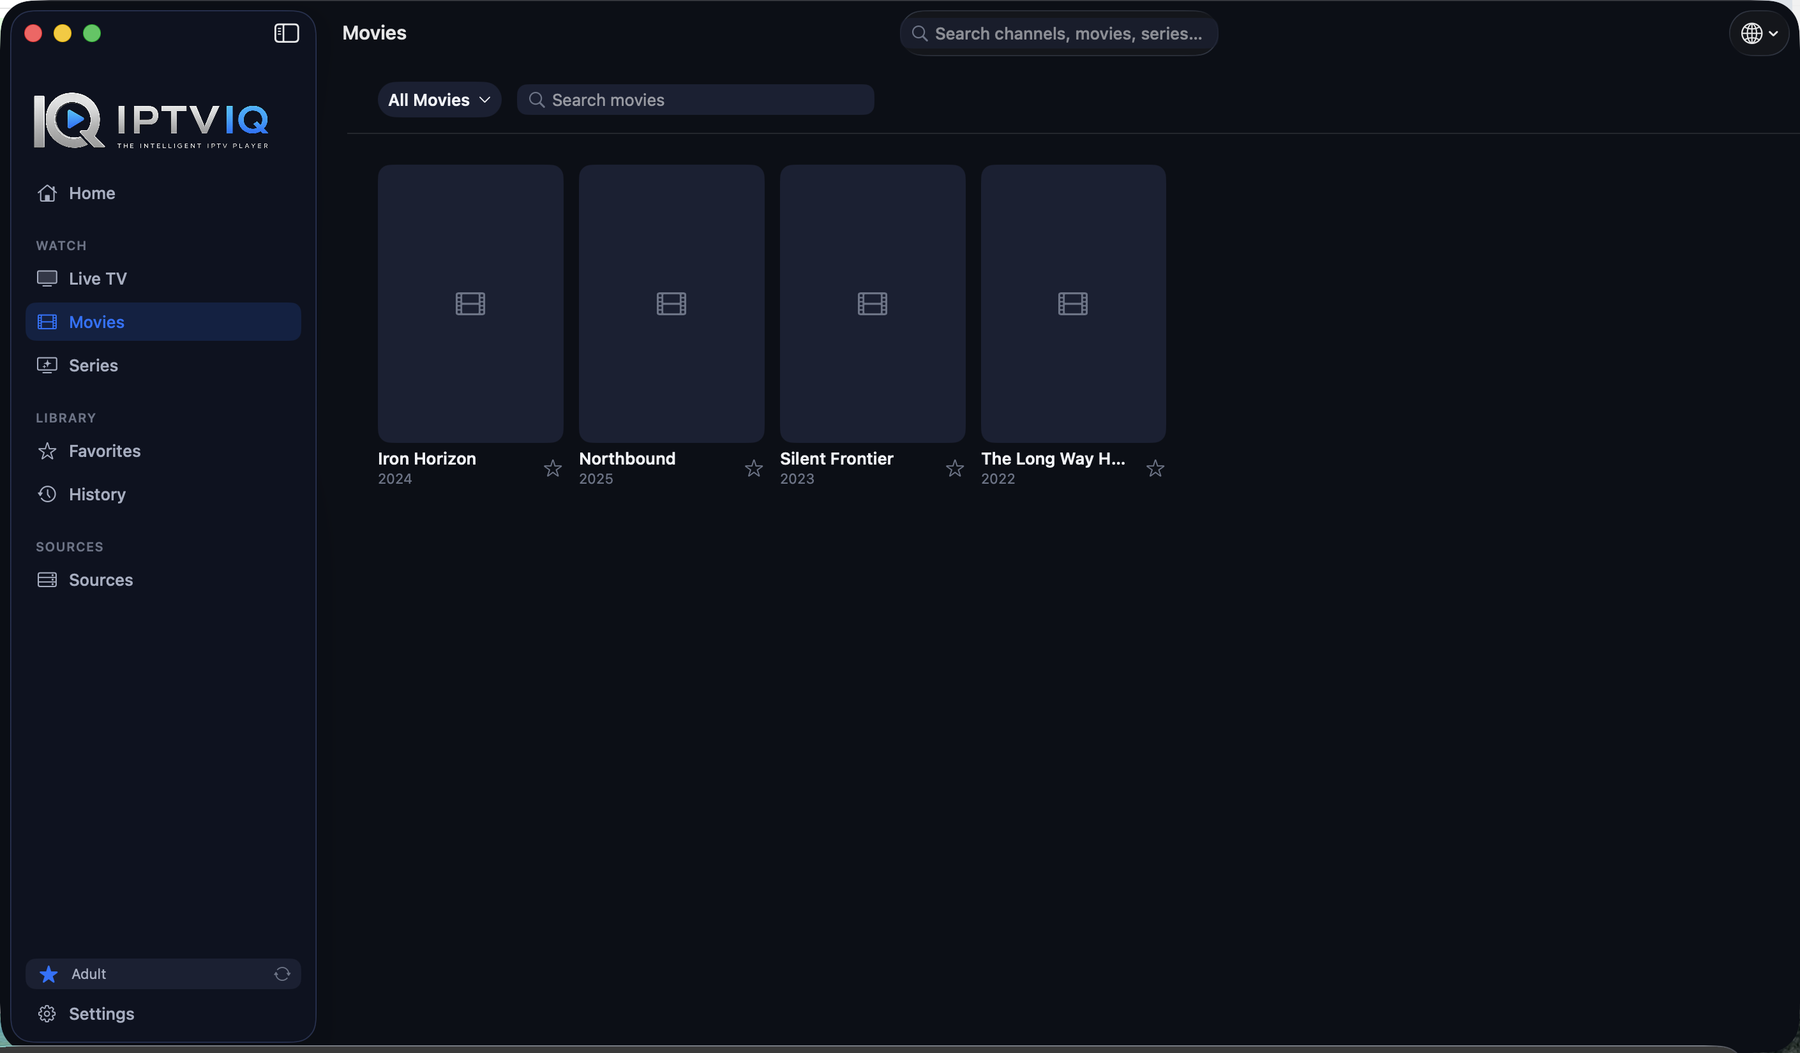Click the IPTVIQ logo
This screenshot has height=1053, width=1800.
coord(151,121)
